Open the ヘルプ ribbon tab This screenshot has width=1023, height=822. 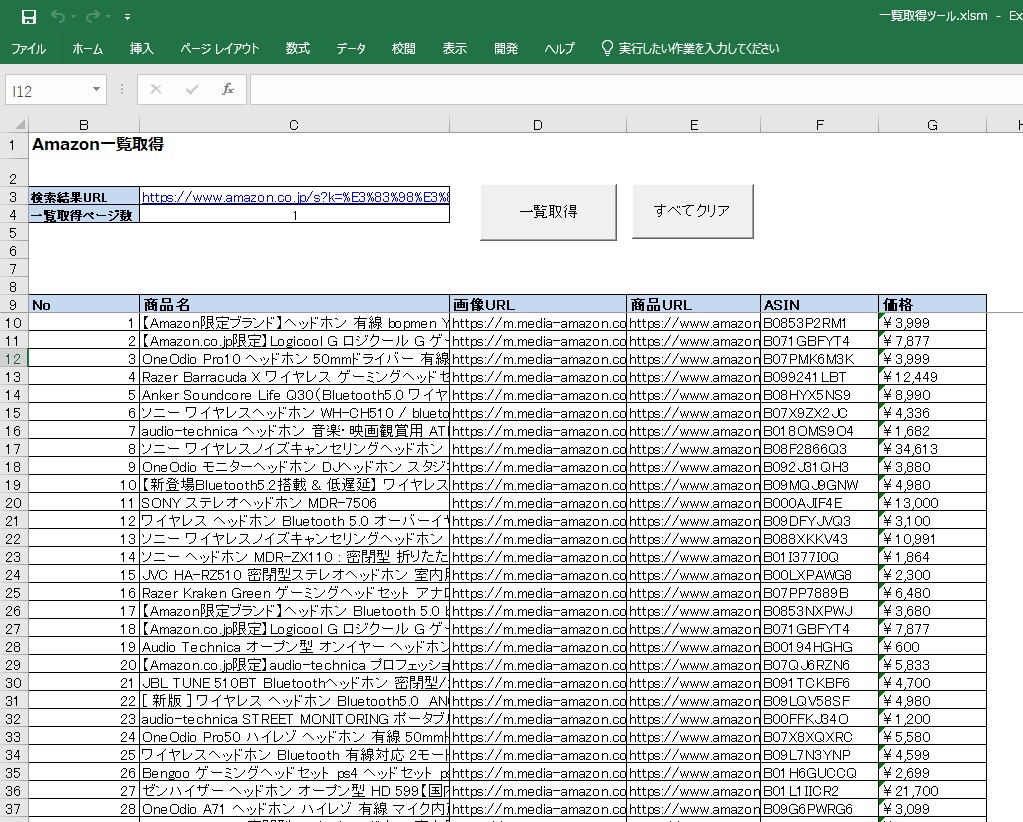[559, 48]
